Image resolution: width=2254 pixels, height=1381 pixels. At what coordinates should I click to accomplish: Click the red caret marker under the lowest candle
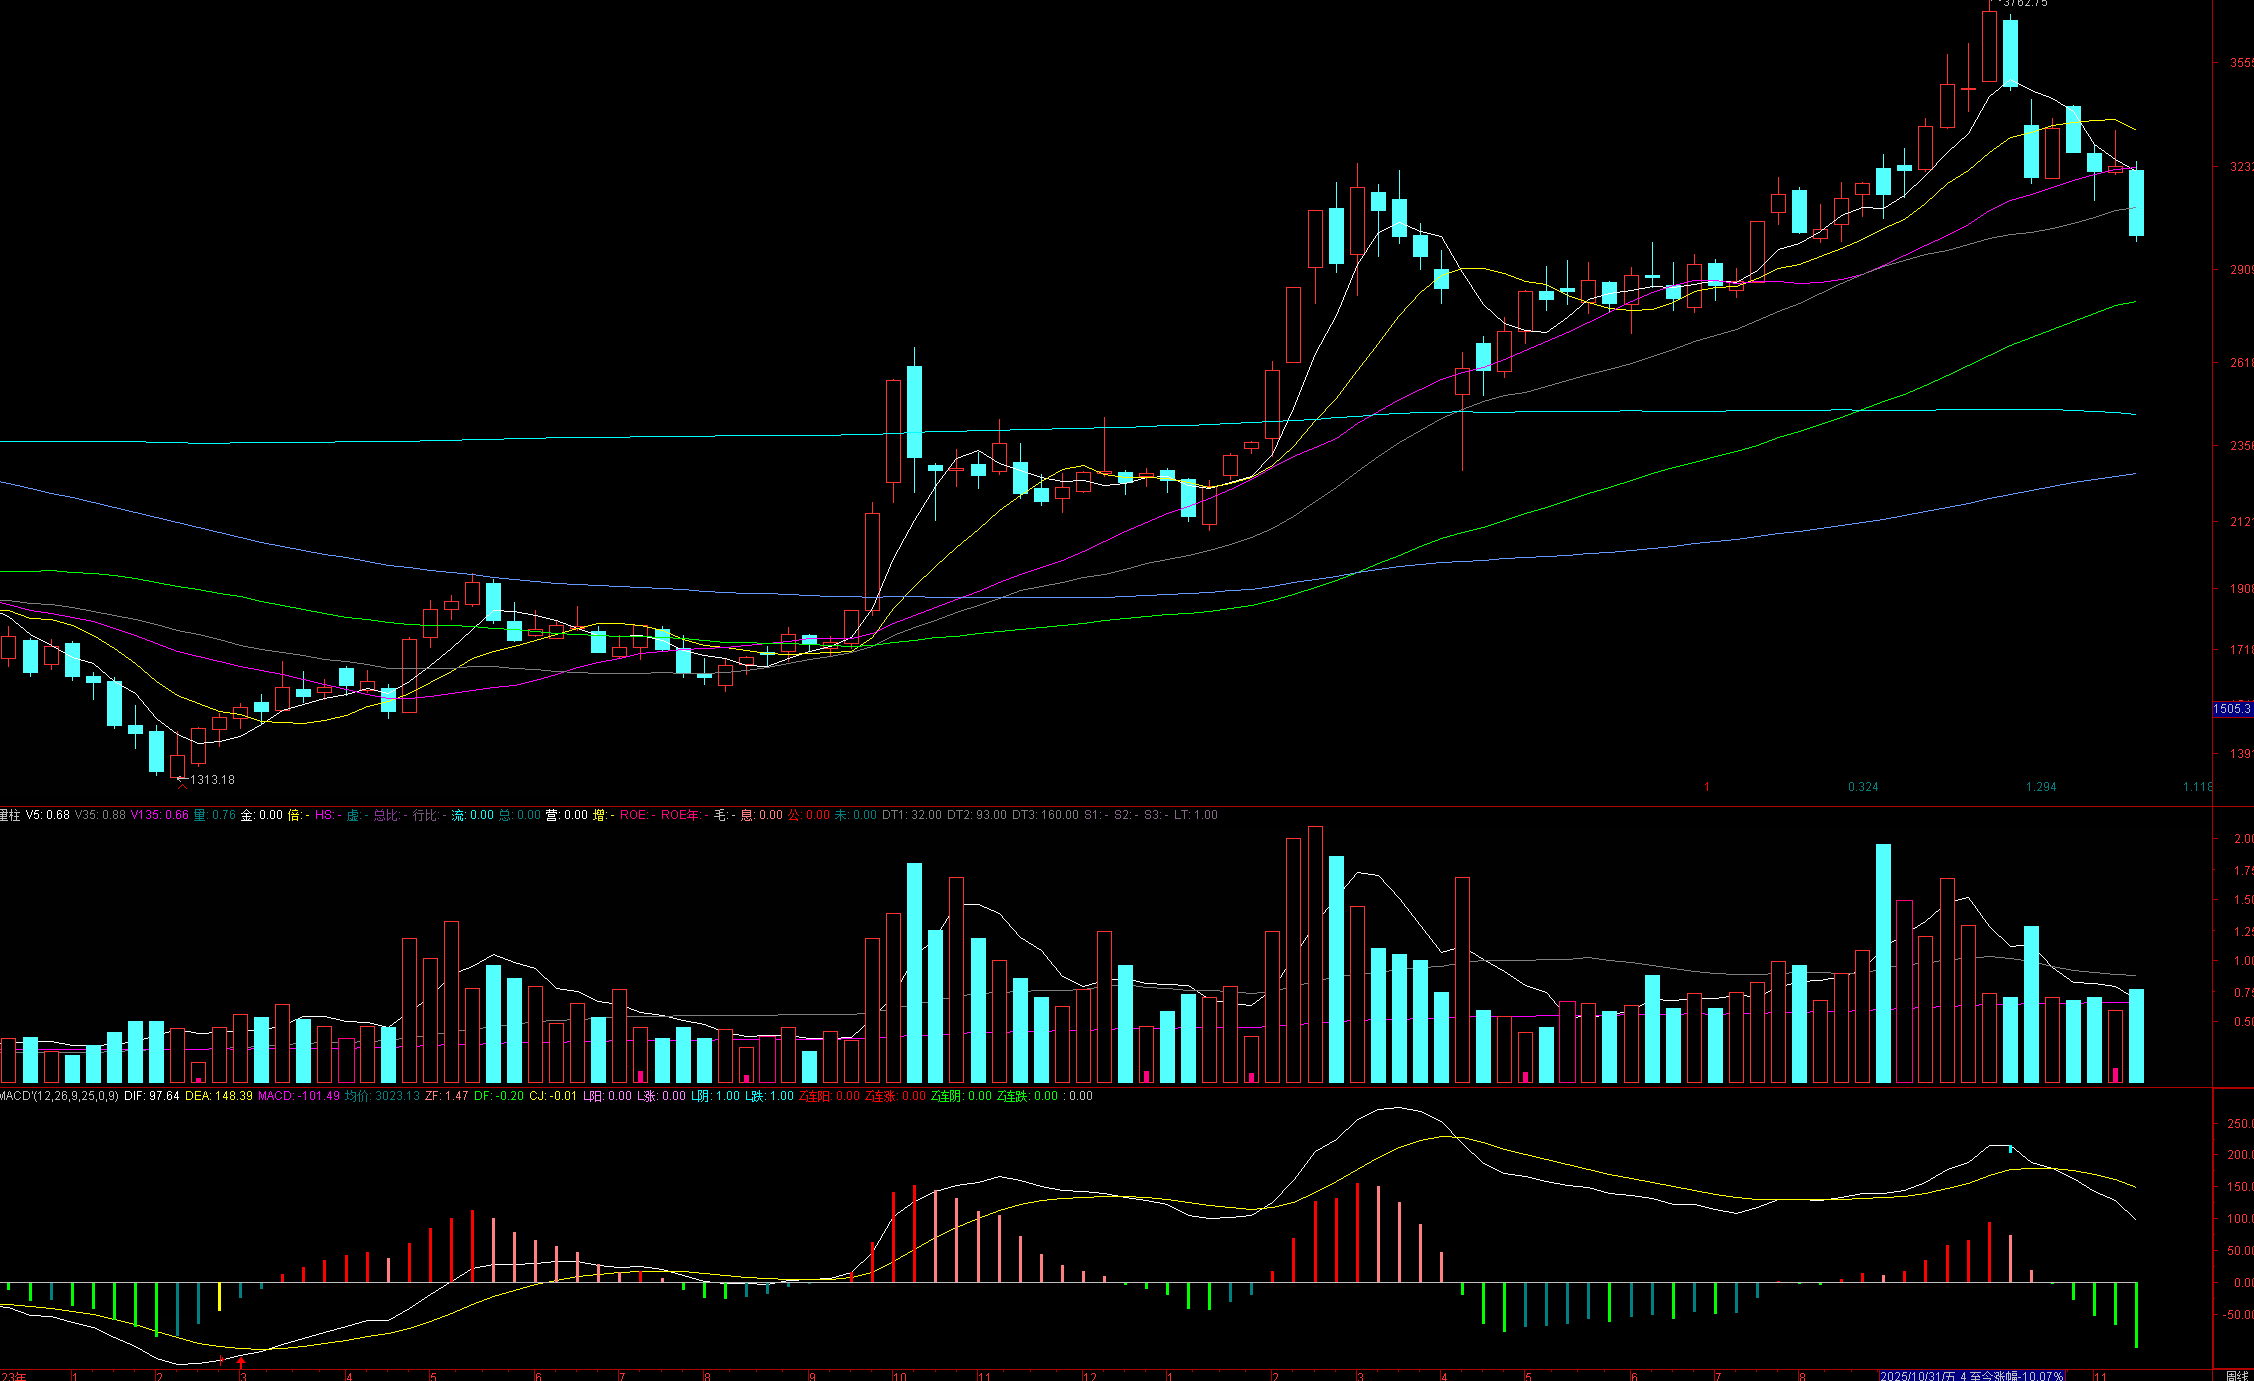[182, 786]
